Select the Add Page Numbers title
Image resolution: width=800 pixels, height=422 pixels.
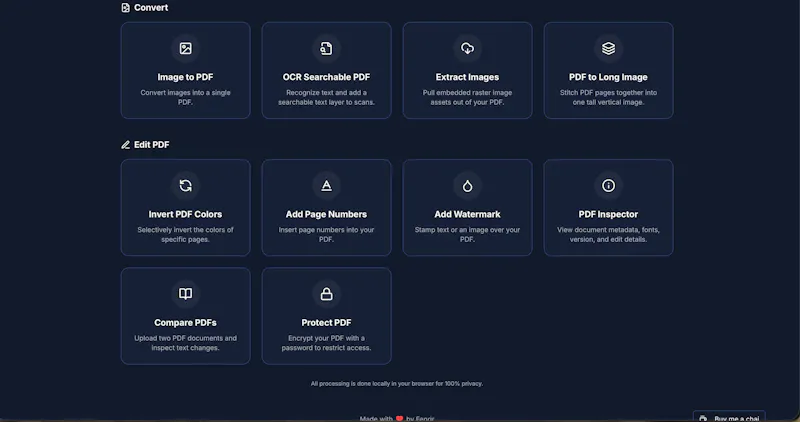pyautogui.click(x=326, y=214)
